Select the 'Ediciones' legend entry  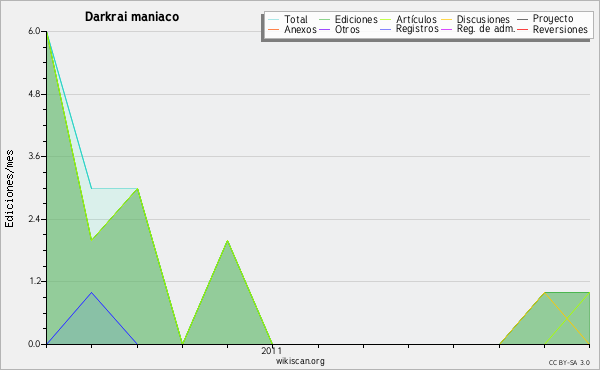click(356, 19)
